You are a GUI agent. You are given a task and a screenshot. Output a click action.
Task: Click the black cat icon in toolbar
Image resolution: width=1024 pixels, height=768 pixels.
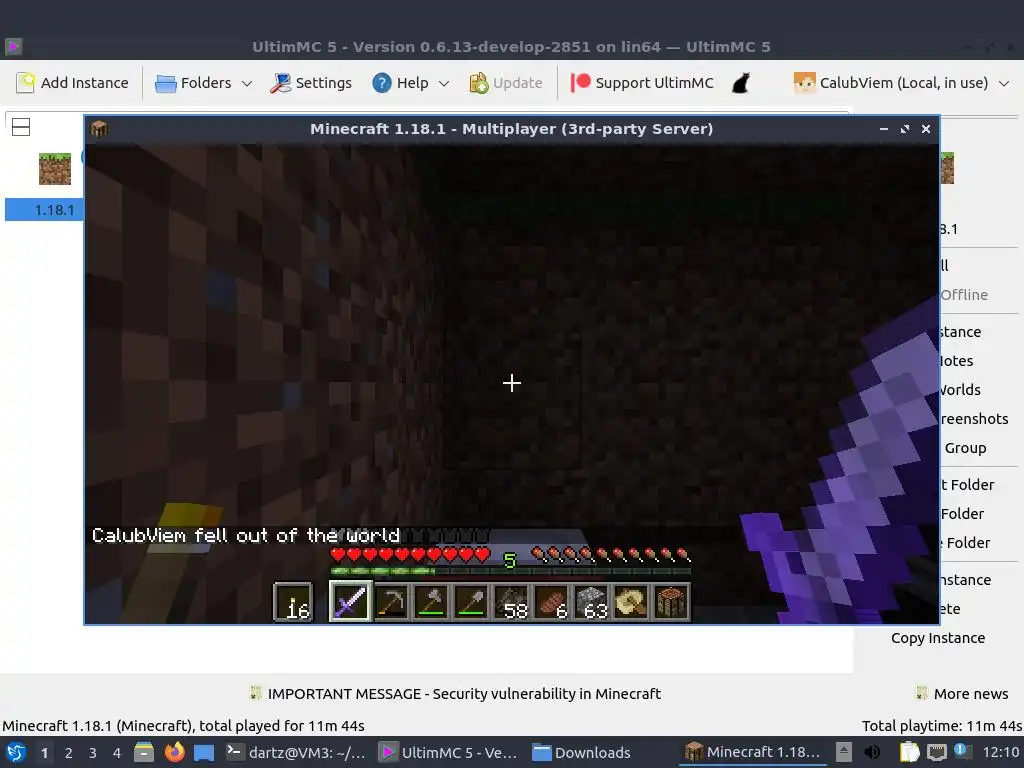click(741, 83)
